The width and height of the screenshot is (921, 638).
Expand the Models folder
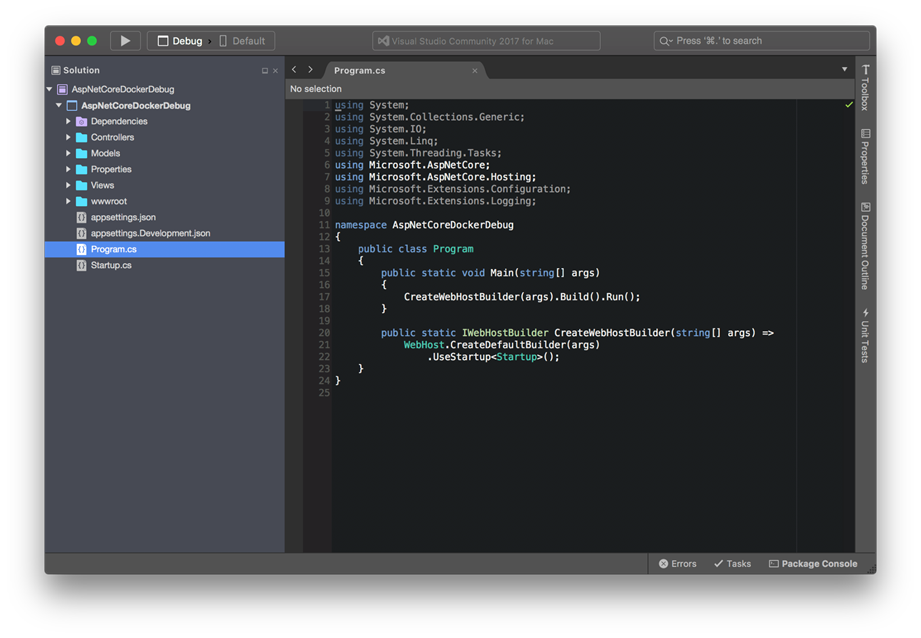[68, 153]
